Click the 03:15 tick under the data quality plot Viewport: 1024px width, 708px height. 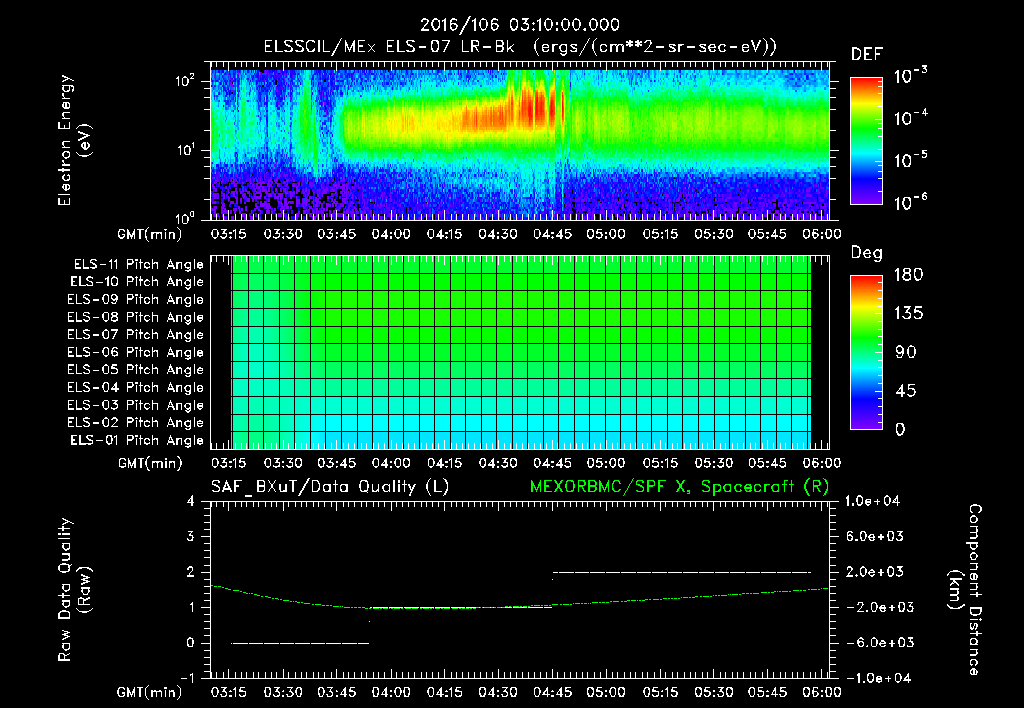coord(229,692)
